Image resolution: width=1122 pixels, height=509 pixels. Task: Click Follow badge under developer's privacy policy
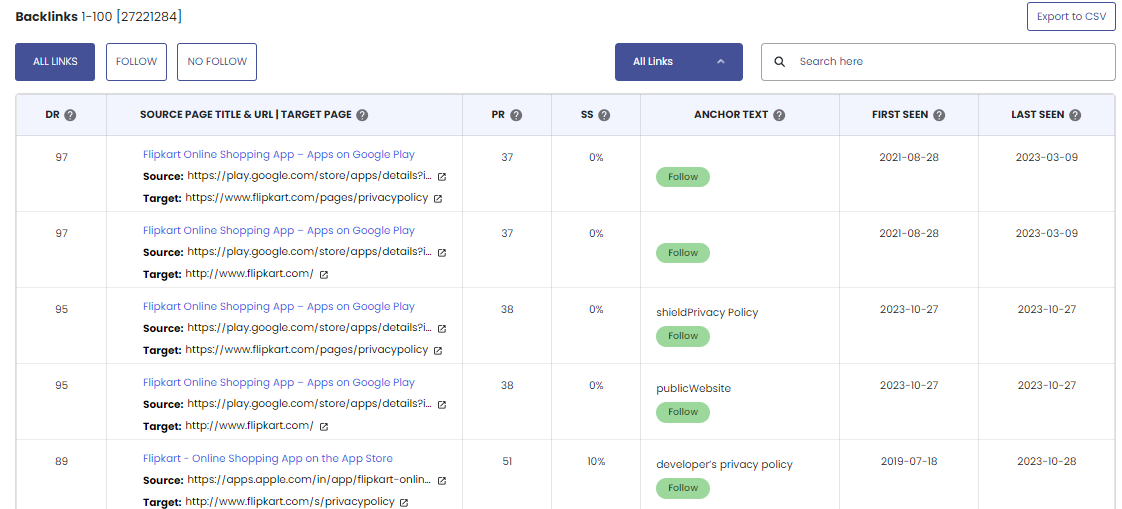tap(683, 488)
